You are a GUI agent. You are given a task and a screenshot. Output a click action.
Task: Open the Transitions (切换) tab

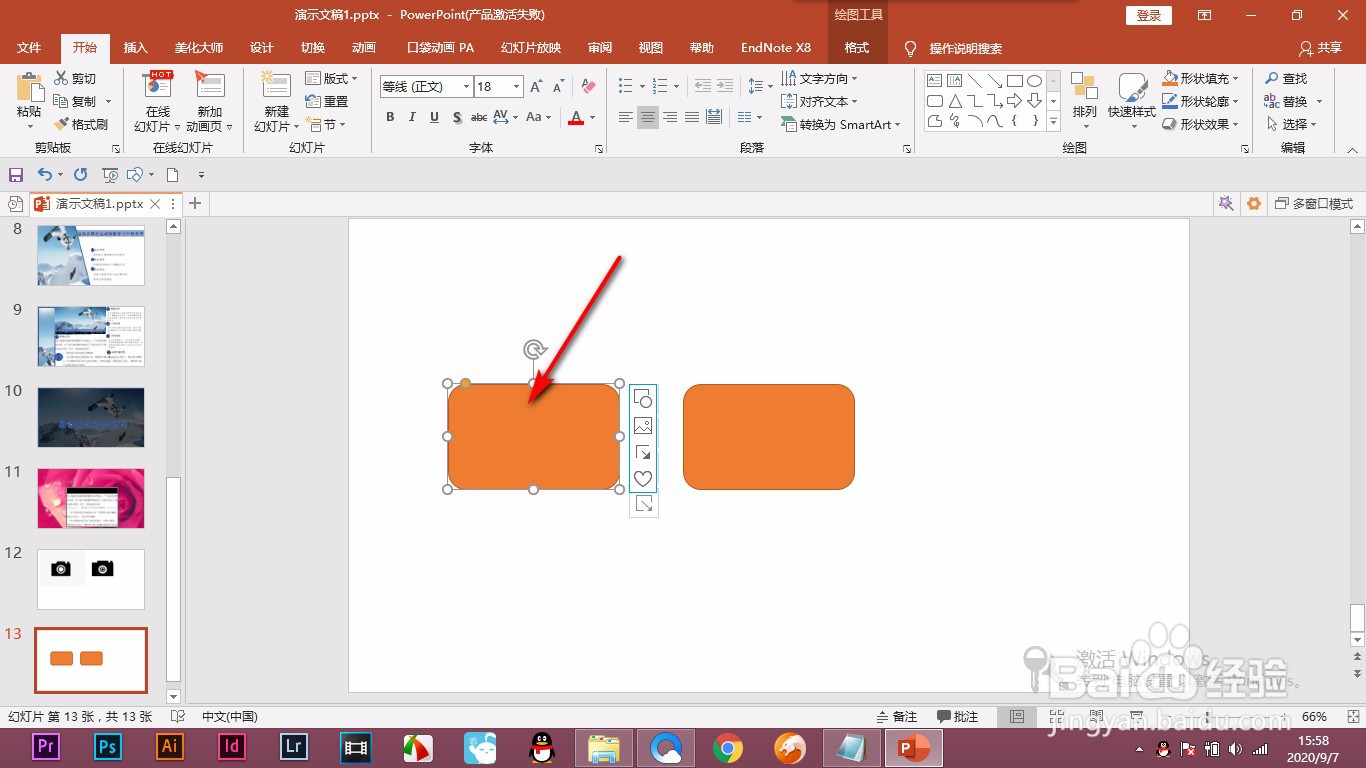[313, 47]
